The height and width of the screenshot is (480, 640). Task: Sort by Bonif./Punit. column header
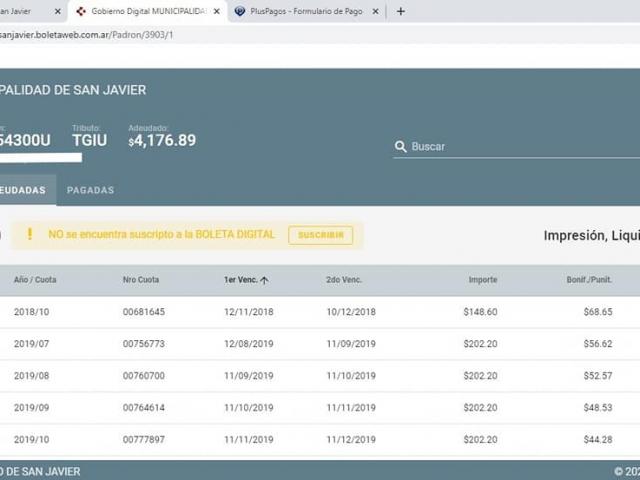pos(589,280)
